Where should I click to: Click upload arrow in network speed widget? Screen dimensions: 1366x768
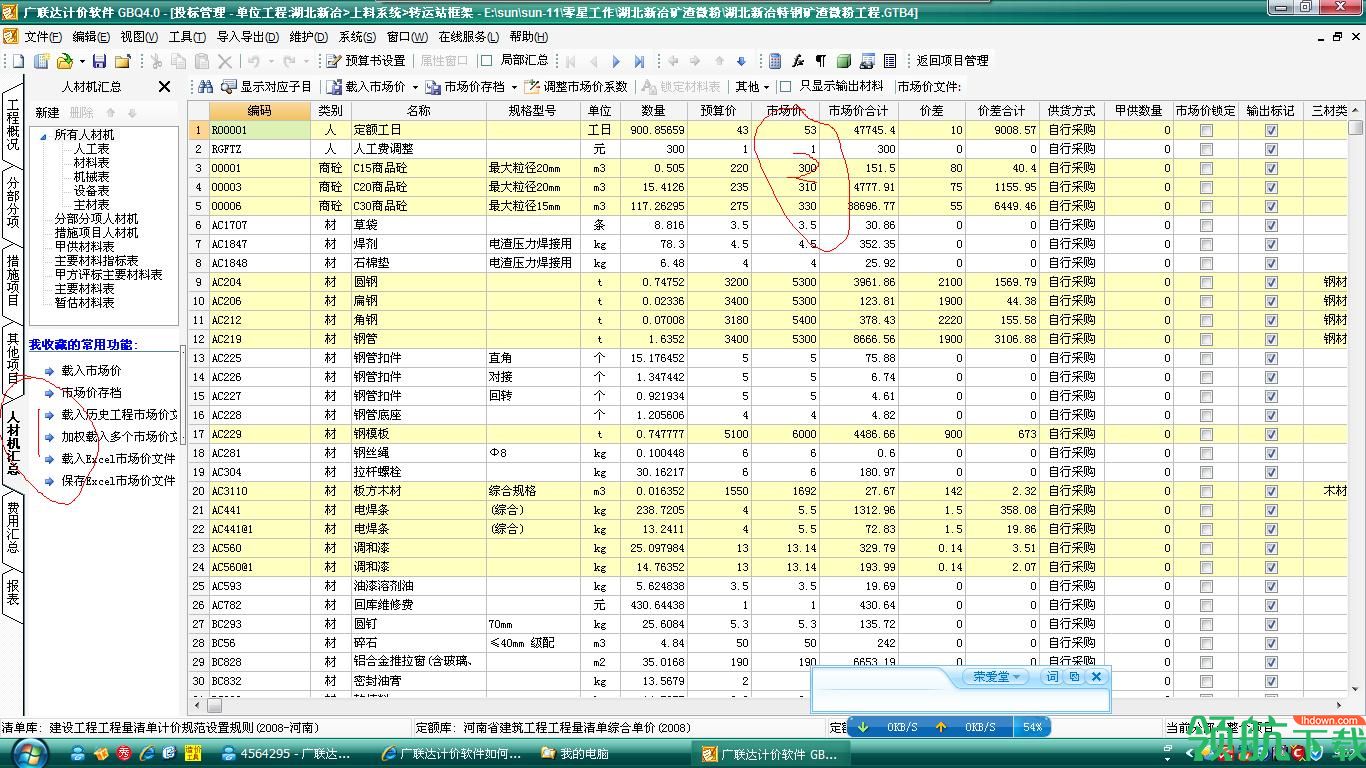click(x=941, y=727)
